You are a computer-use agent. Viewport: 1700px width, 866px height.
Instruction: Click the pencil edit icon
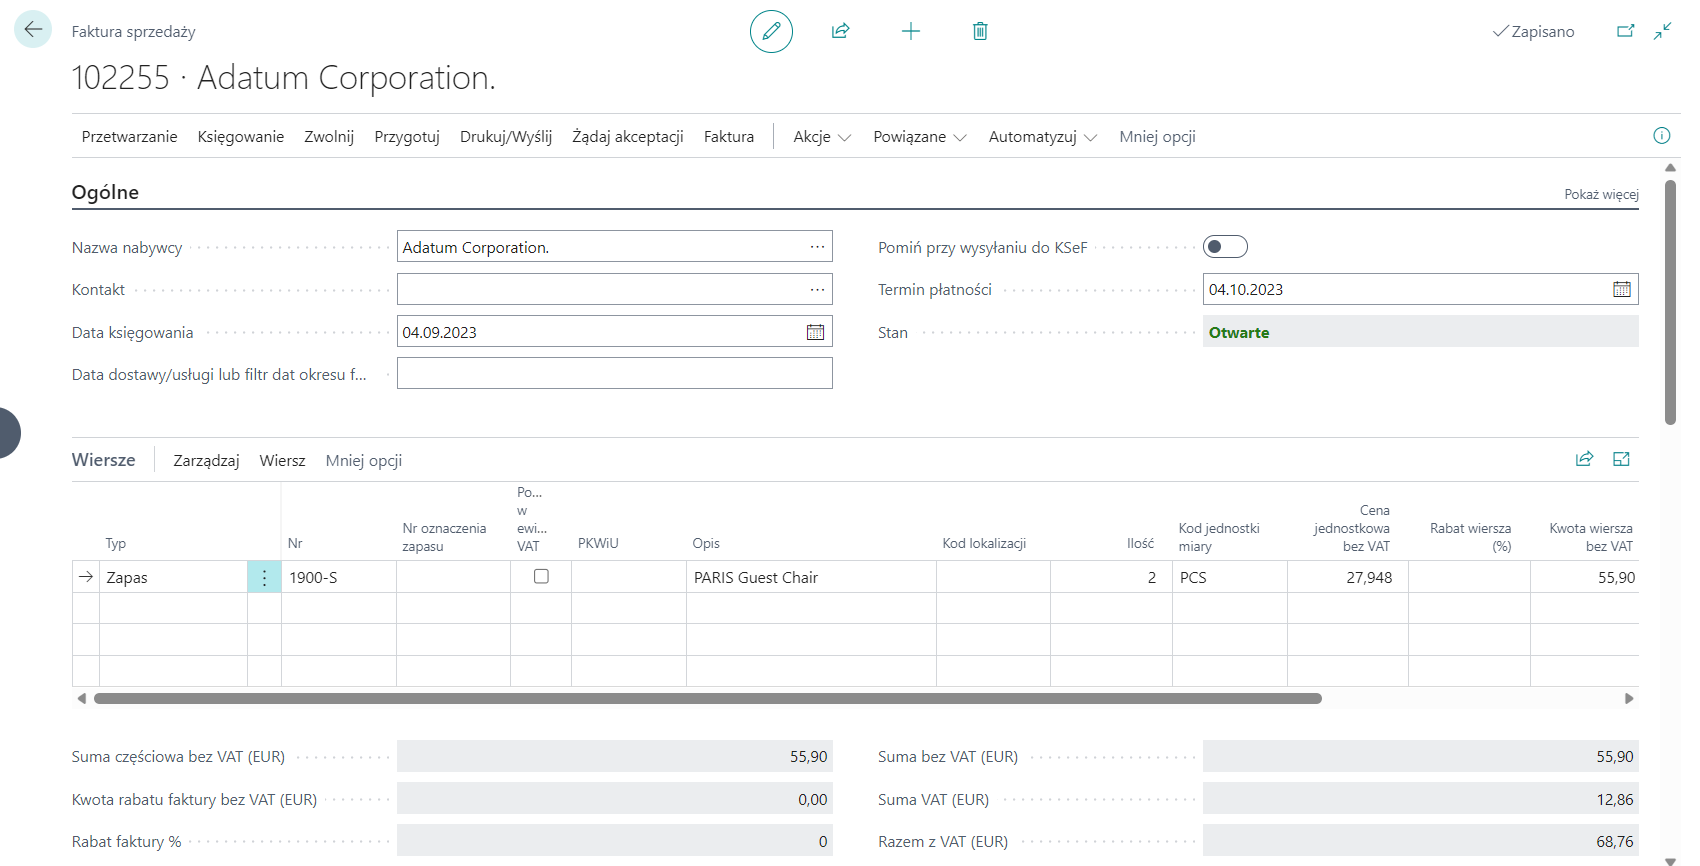(x=771, y=32)
